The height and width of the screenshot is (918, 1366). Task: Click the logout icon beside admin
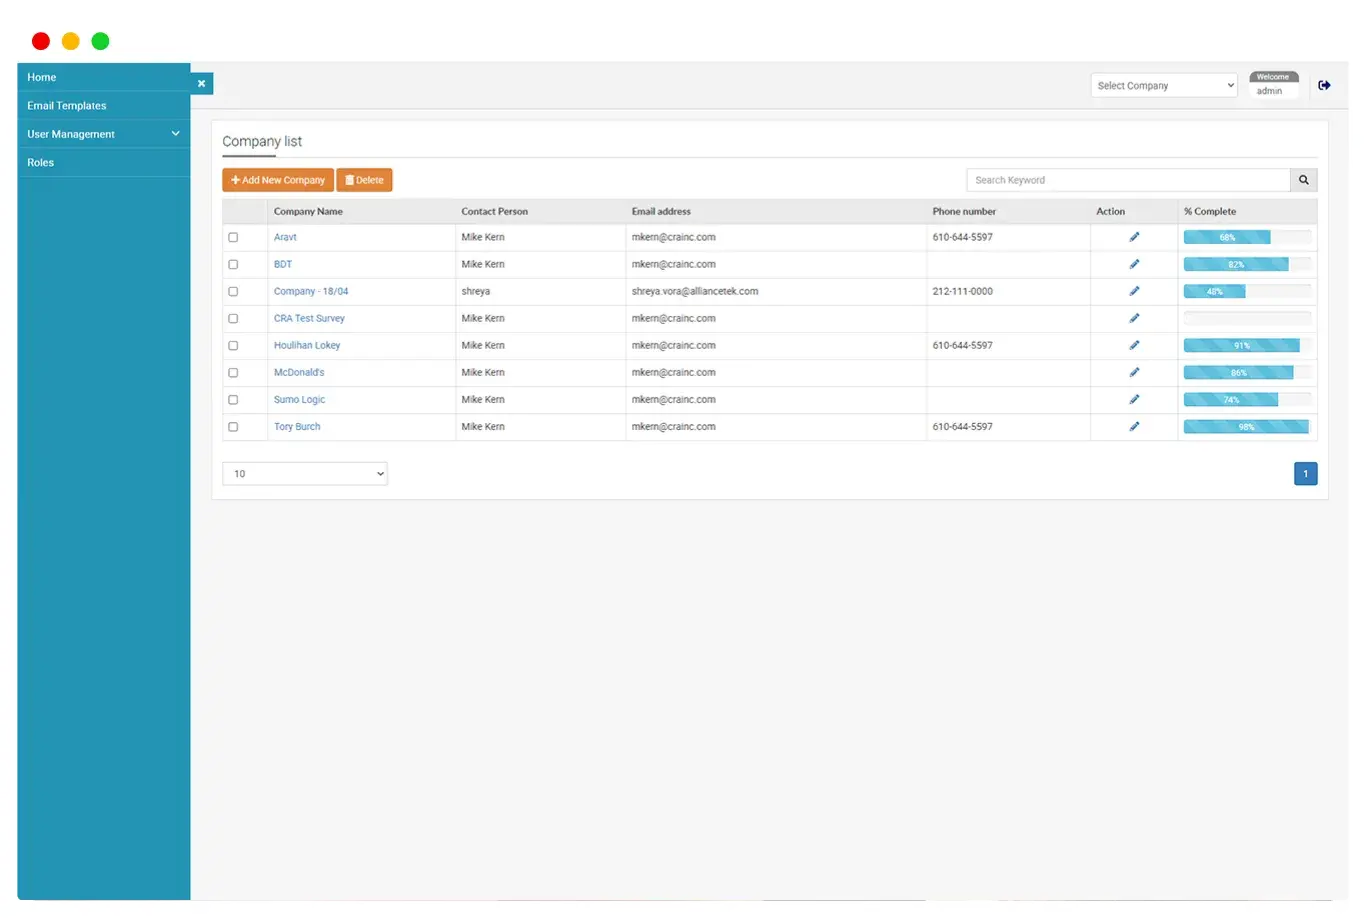point(1324,86)
